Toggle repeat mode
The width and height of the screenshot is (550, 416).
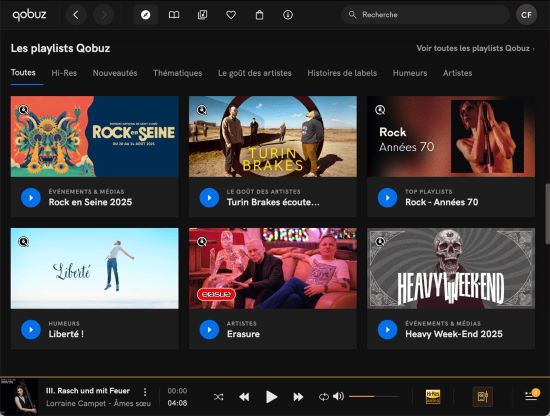click(x=323, y=397)
